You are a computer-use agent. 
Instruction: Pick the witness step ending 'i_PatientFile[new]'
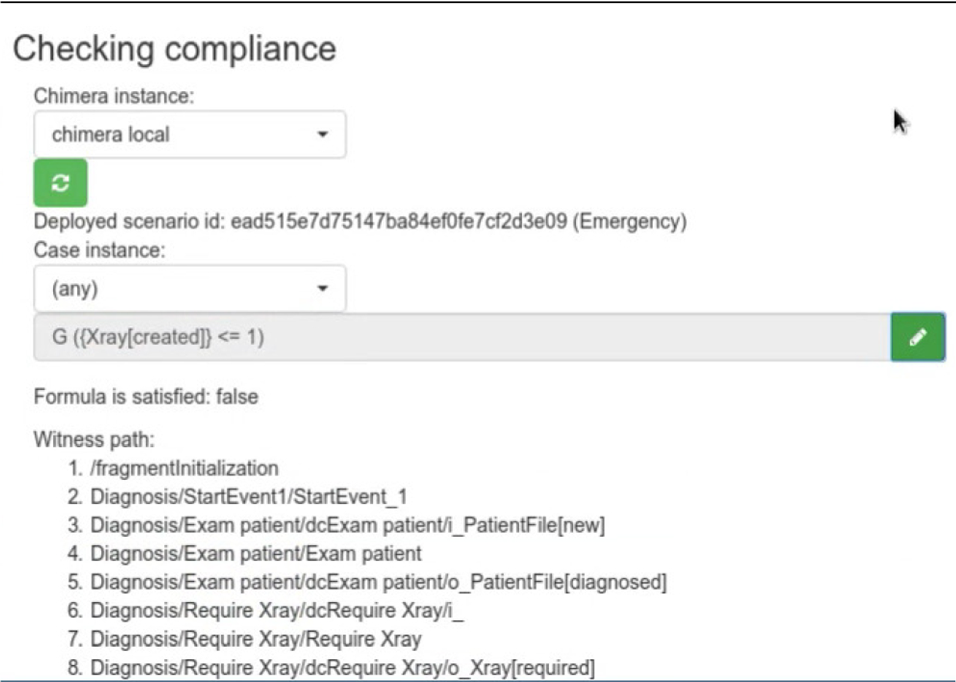pyautogui.click(x=349, y=525)
